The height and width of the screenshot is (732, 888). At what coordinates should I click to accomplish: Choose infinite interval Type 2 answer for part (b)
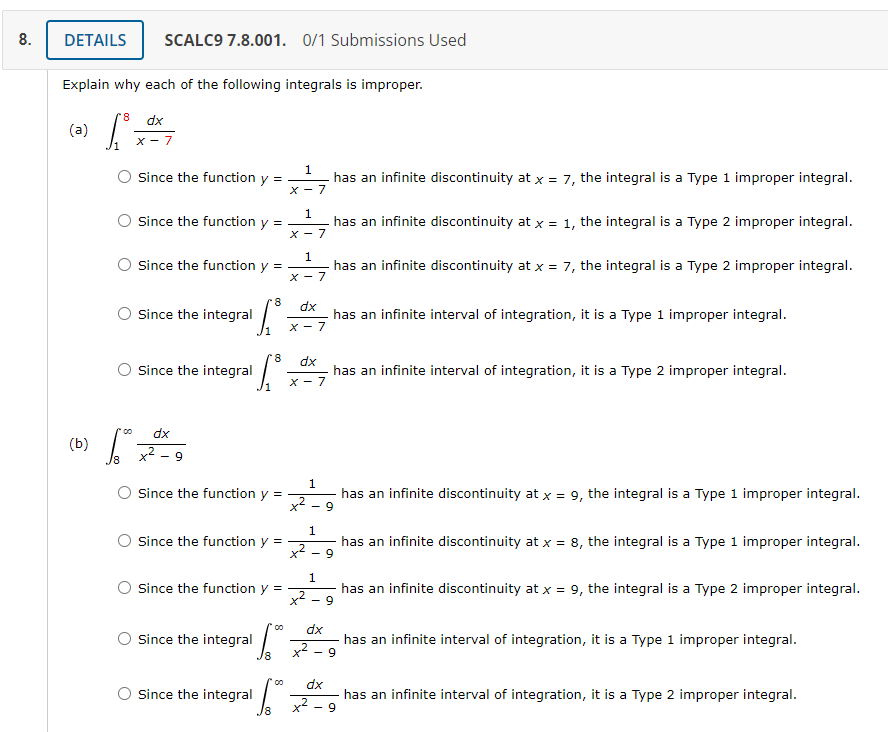[124, 693]
